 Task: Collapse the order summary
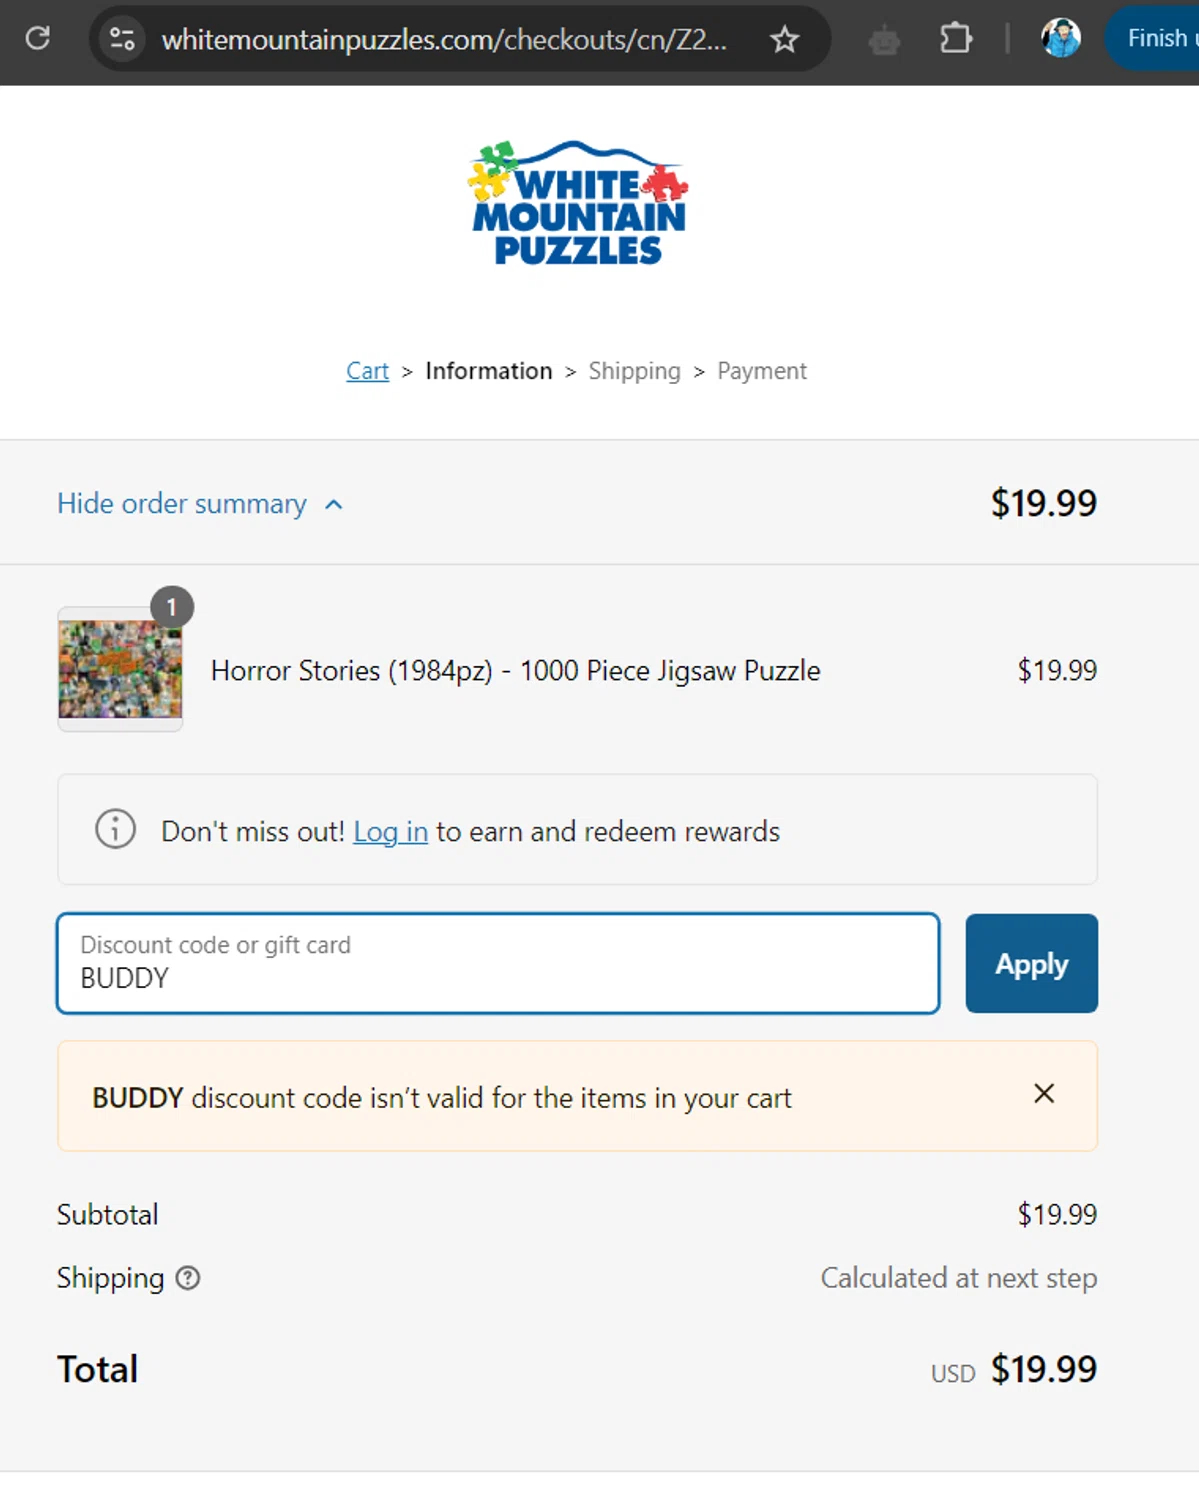182,504
